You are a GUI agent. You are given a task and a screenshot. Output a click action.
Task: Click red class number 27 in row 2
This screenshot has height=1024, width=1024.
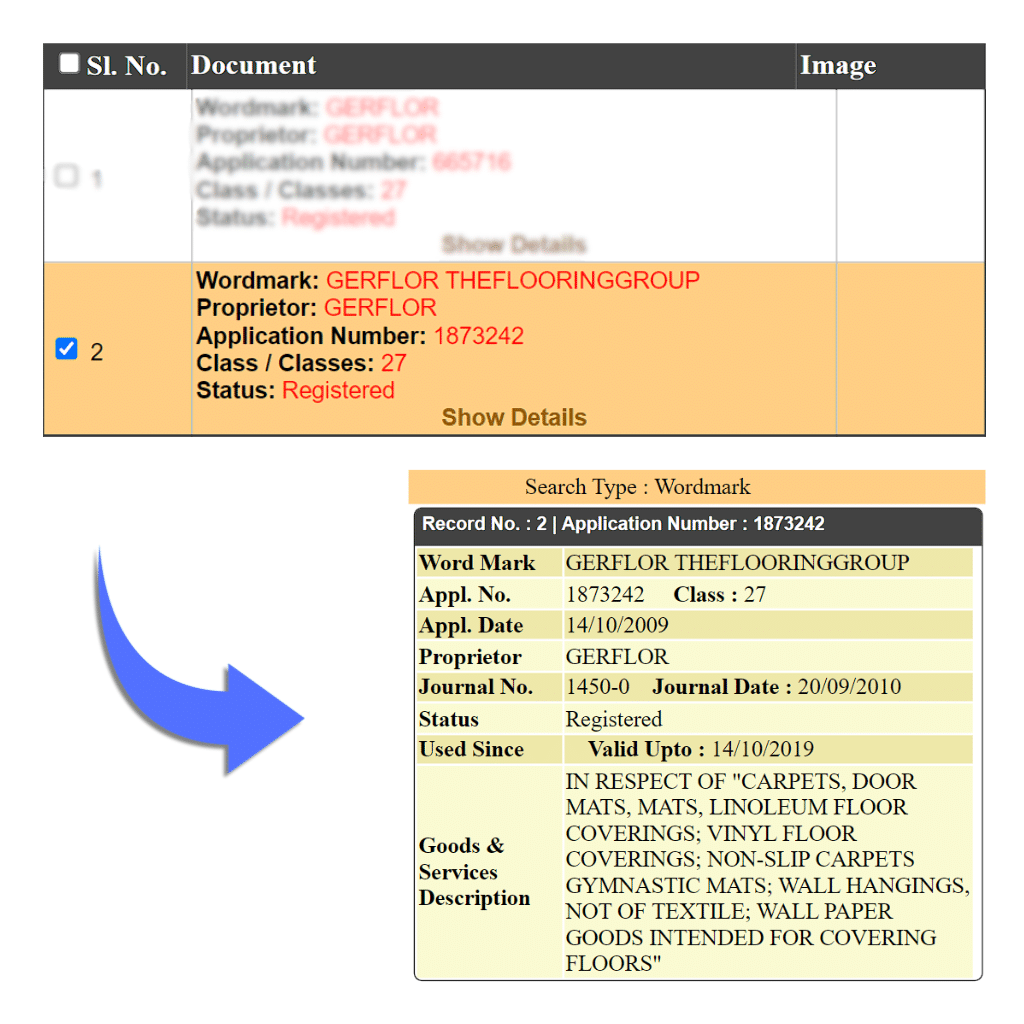click(393, 363)
